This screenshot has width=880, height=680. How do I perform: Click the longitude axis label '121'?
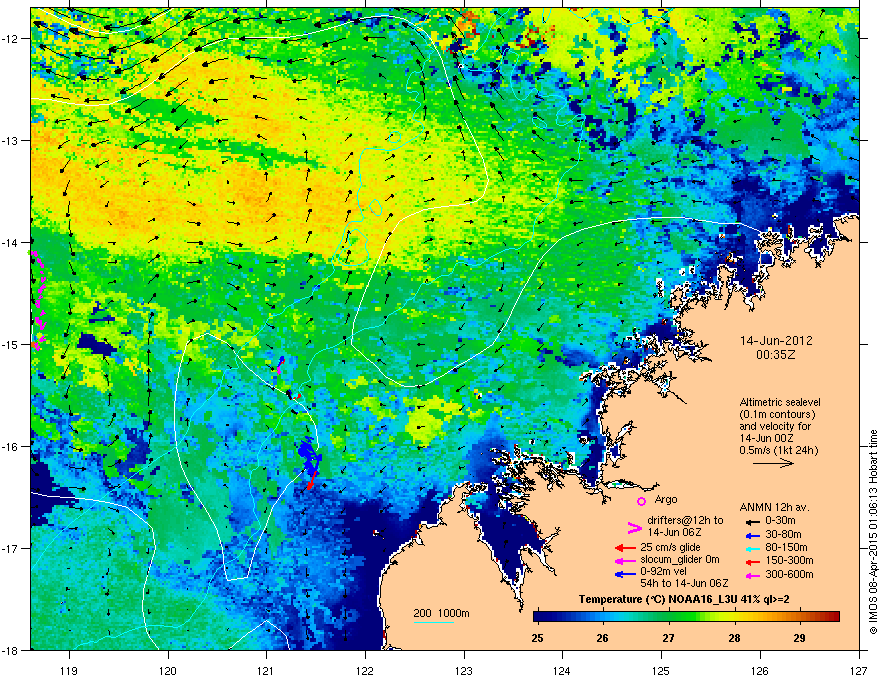coord(266,670)
